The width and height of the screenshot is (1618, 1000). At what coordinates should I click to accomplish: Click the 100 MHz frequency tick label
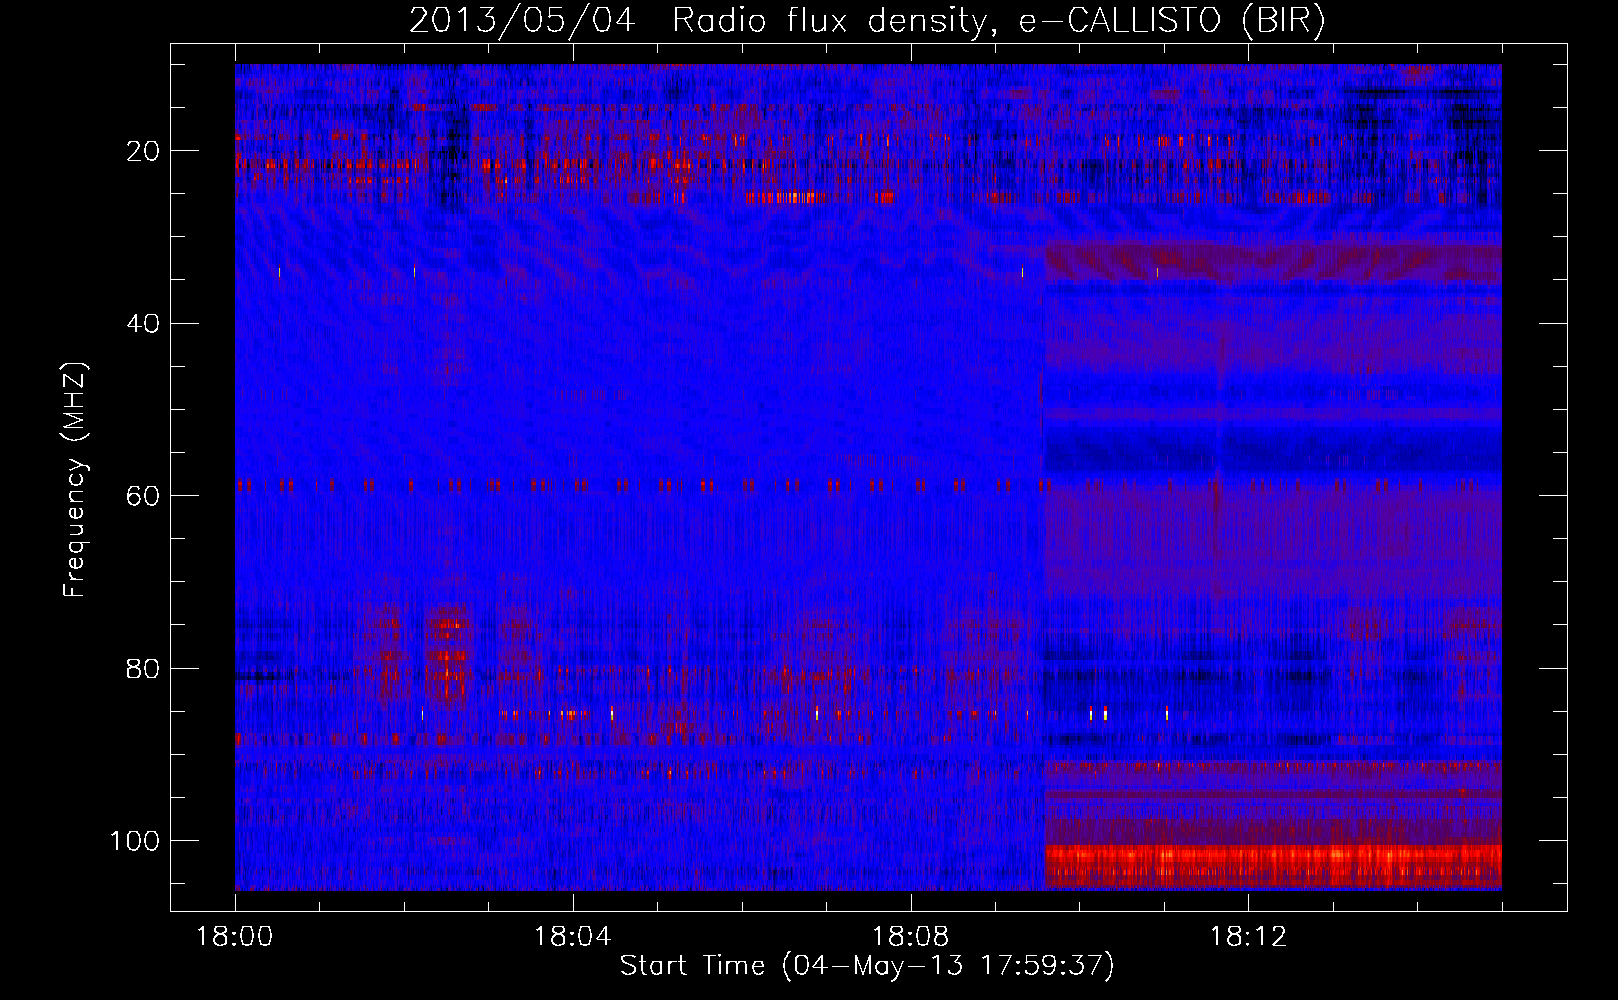(x=135, y=841)
